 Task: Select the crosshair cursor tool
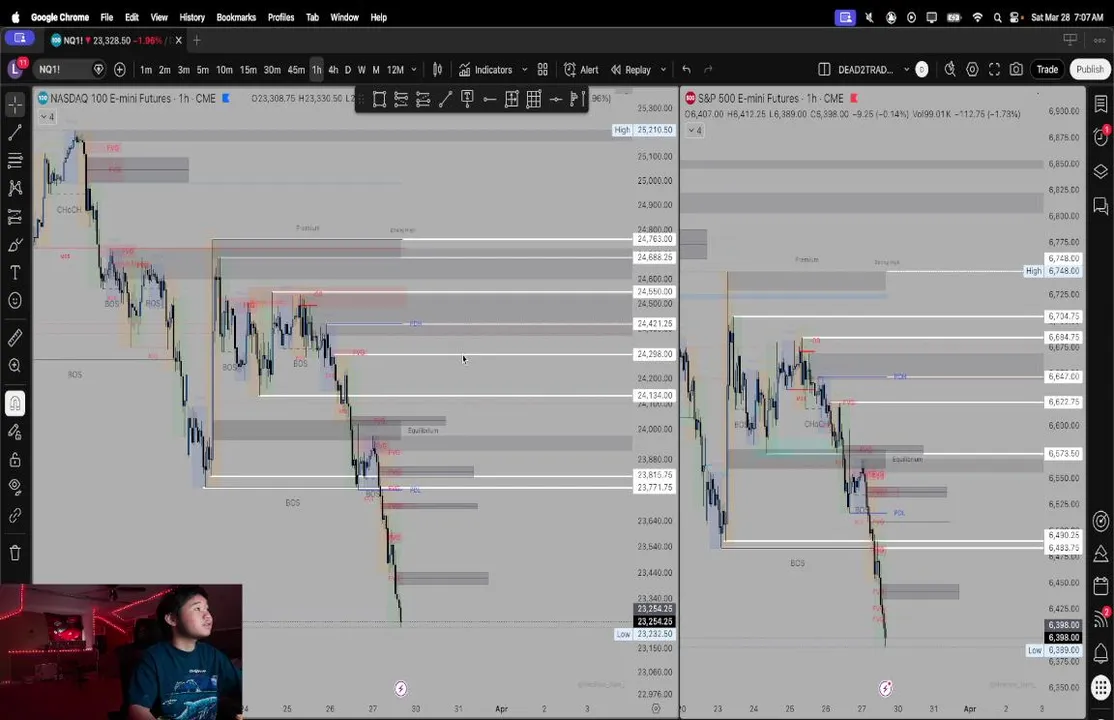click(15, 105)
